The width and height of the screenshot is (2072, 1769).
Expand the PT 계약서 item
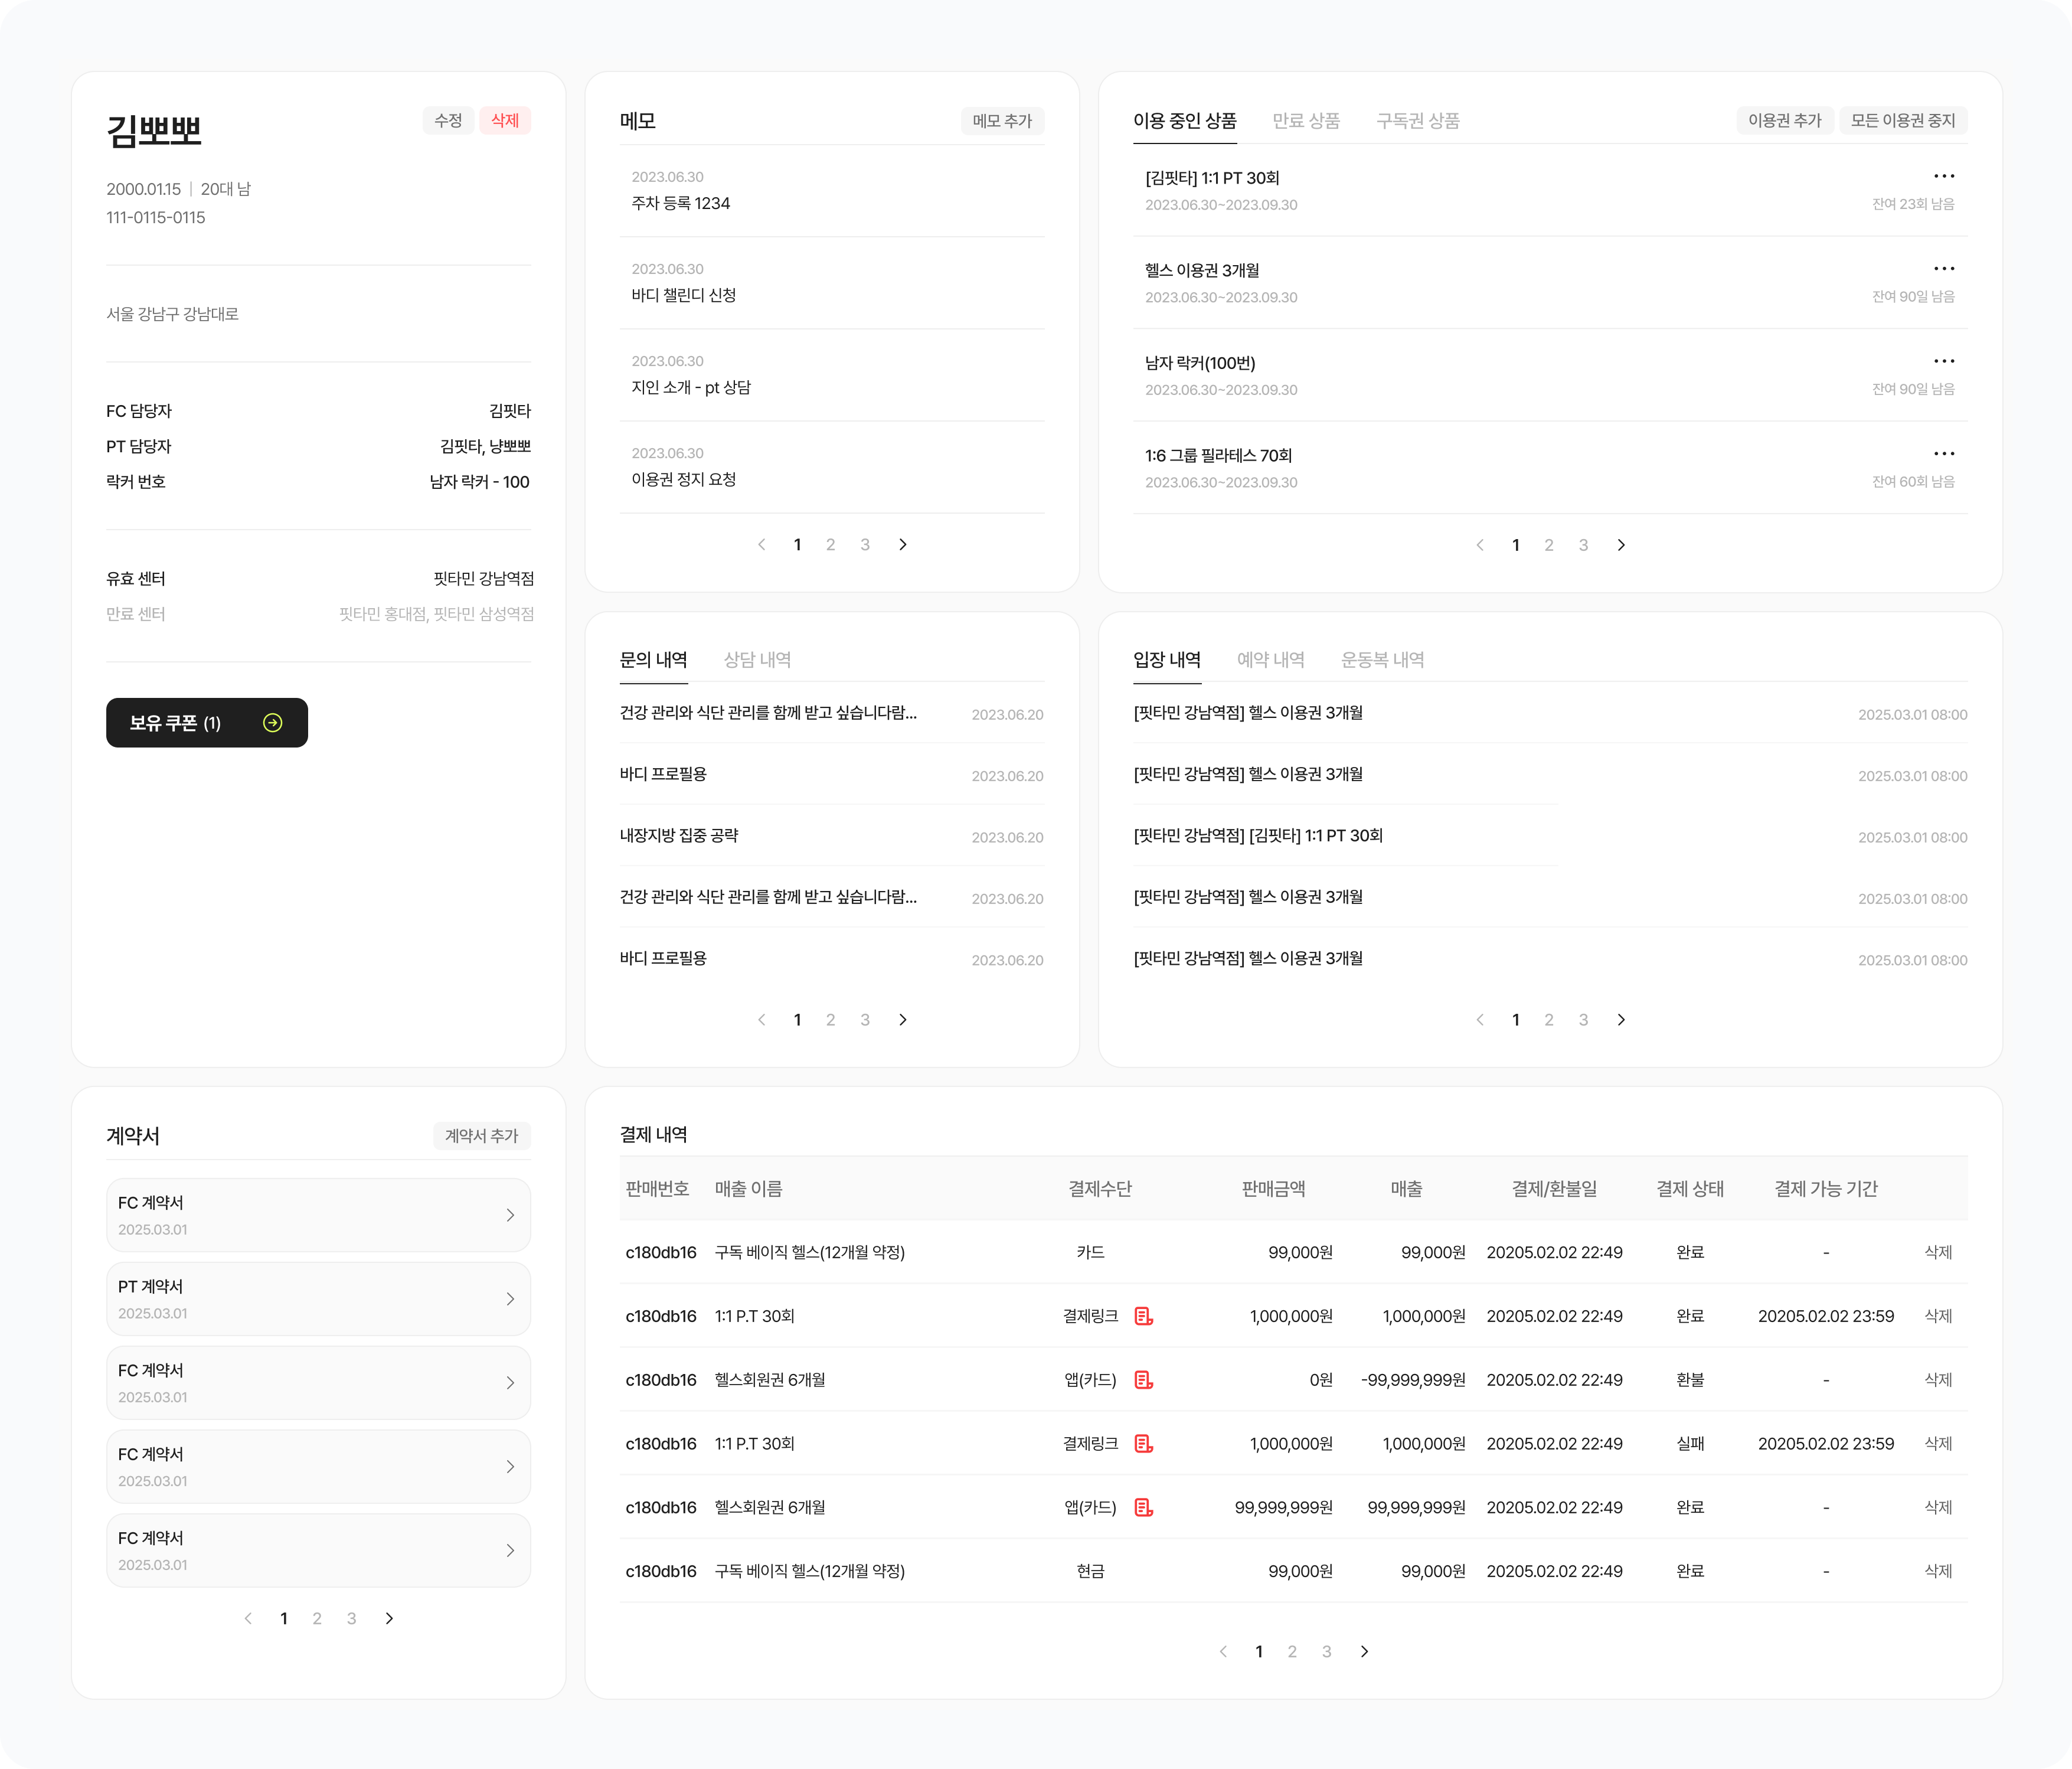[x=318, y=1299]
